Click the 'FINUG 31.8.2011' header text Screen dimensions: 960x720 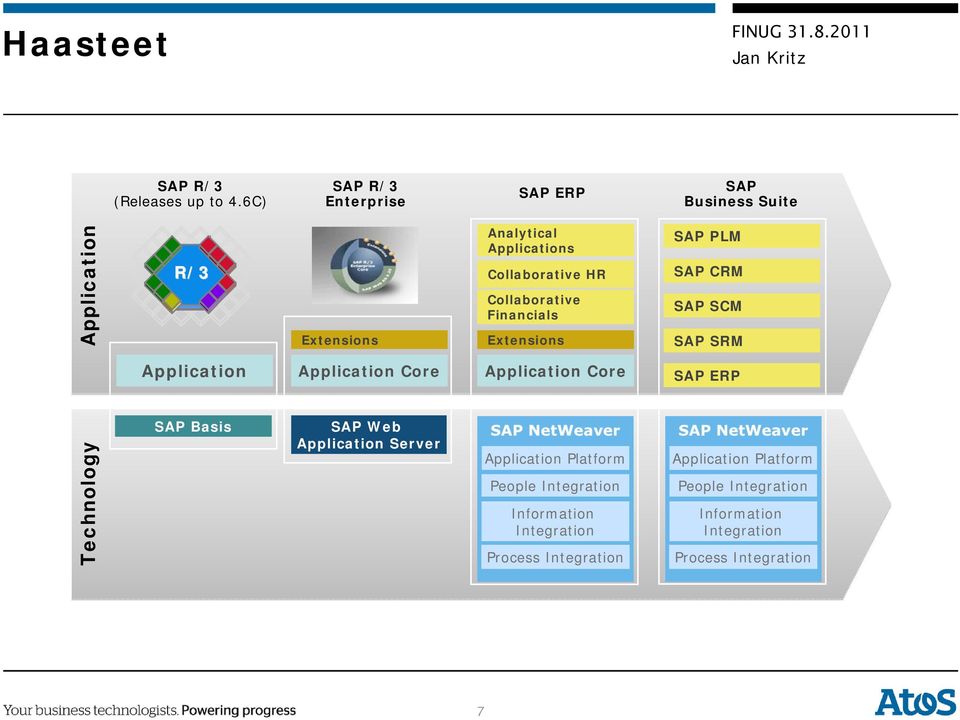point(801,32)
